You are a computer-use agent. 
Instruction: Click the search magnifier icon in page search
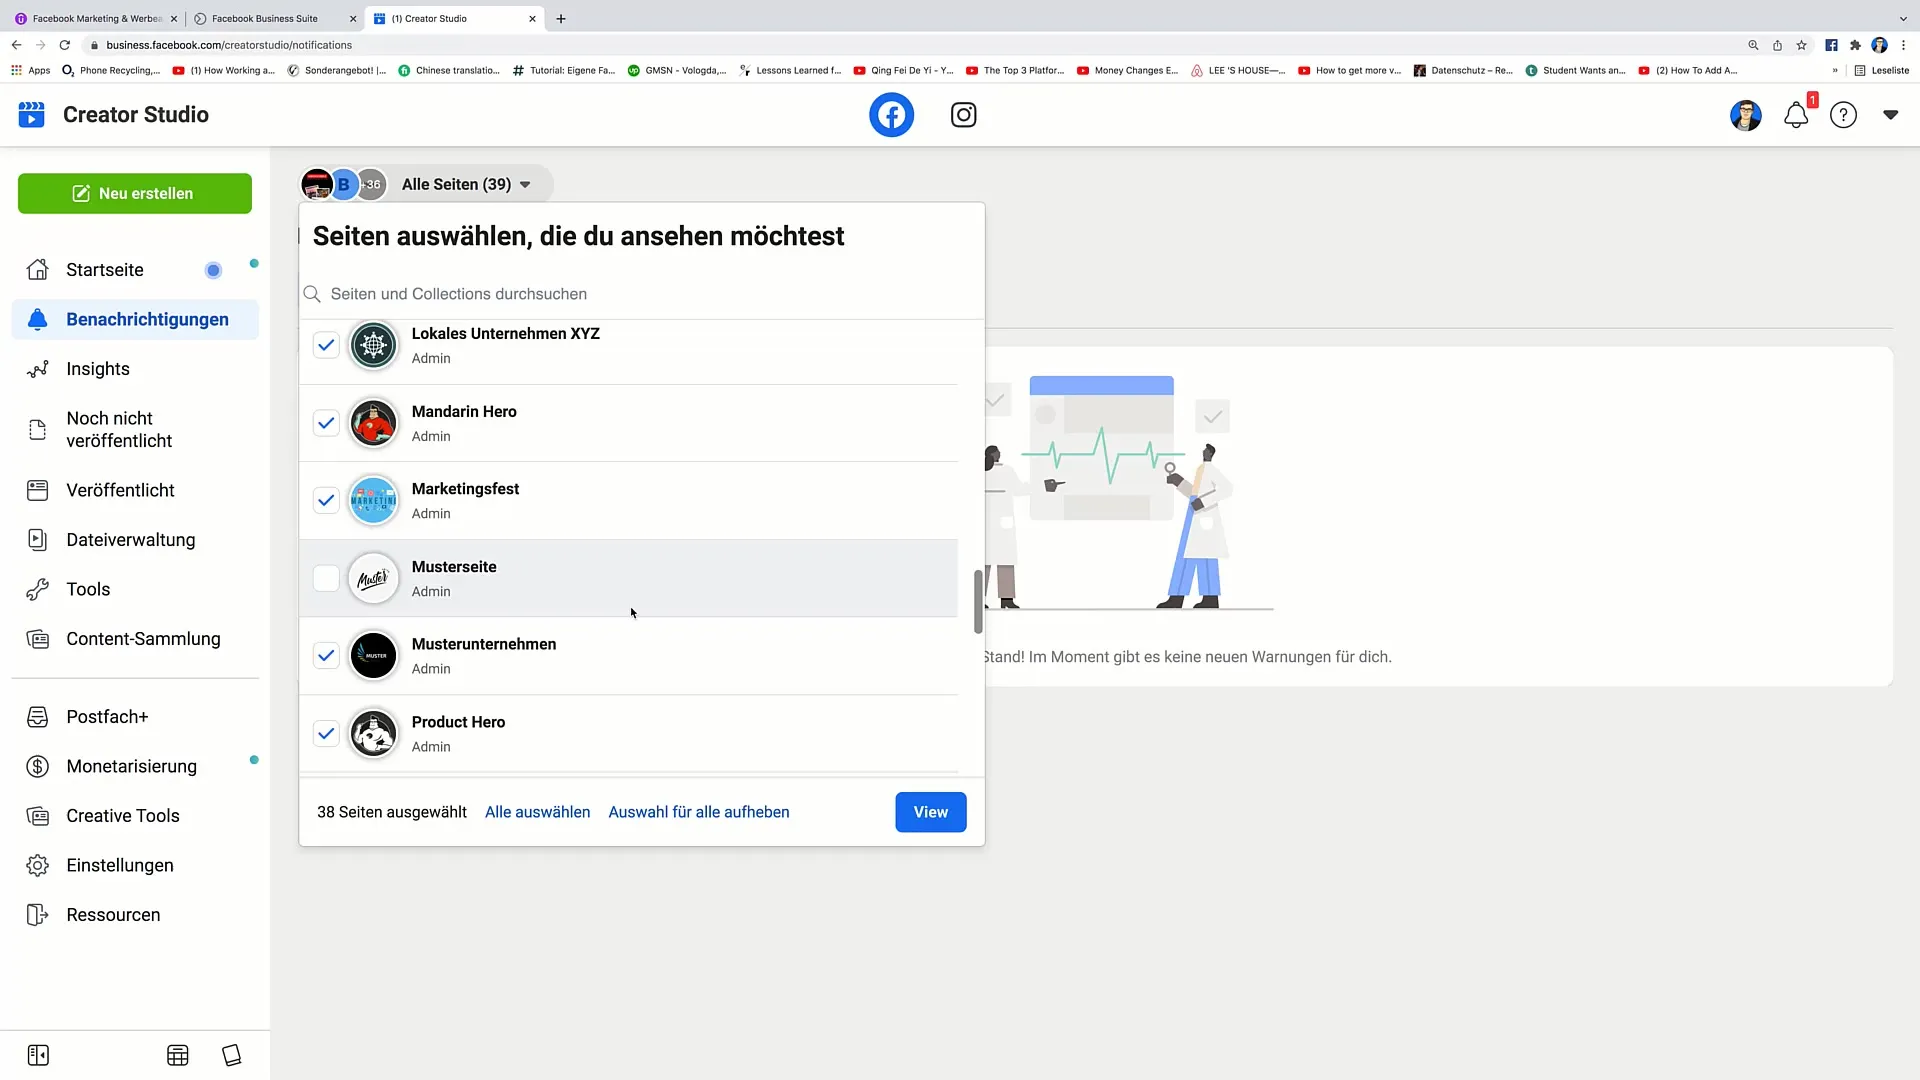[x=312, y=294]
